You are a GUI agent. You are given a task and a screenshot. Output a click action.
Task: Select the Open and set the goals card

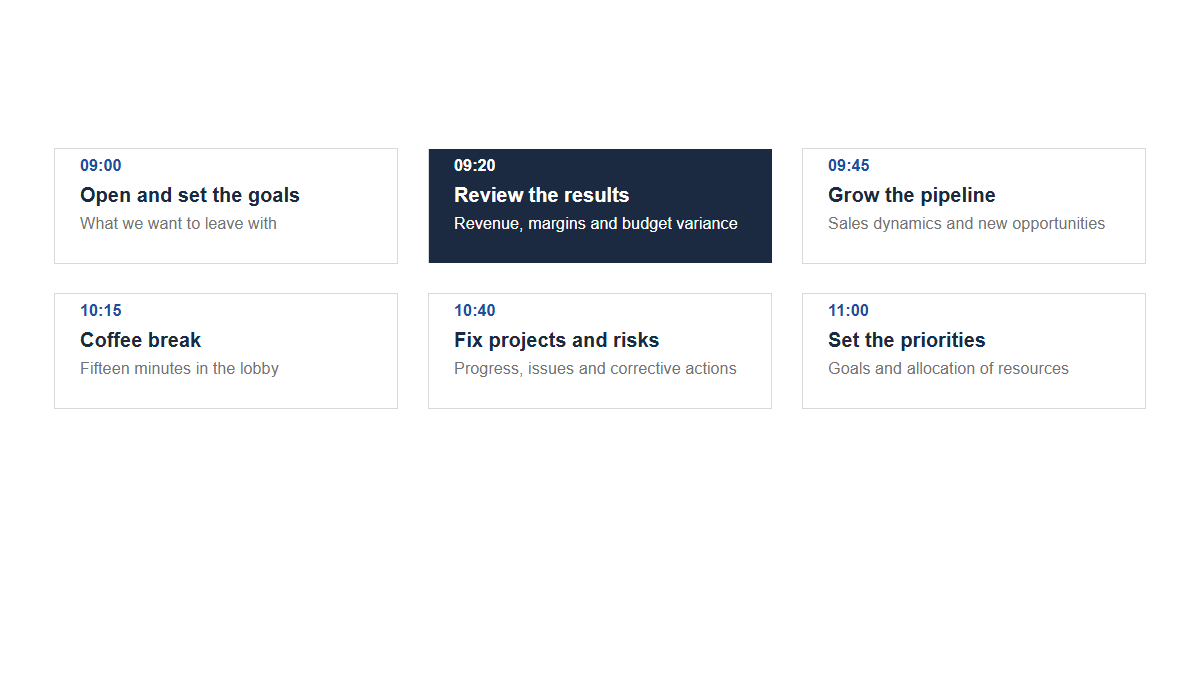point(226,206)
